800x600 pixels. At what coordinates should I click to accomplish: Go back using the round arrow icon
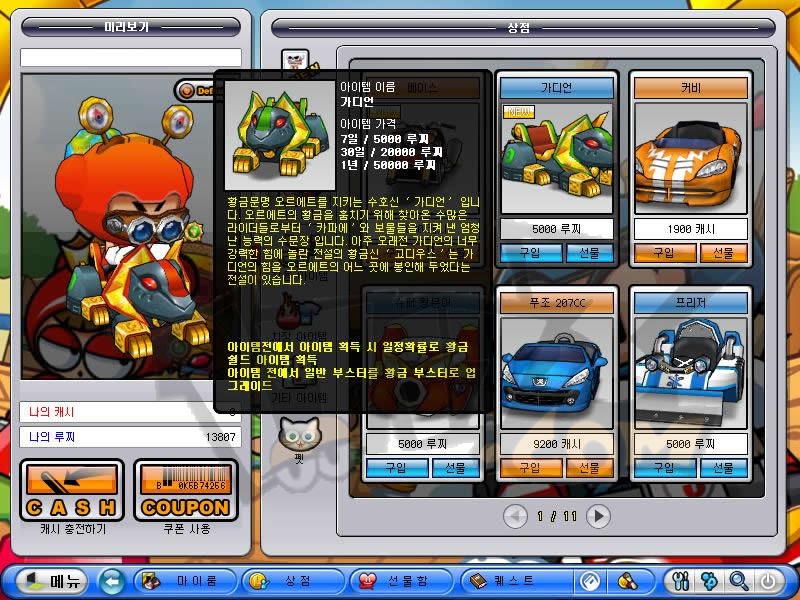coord(111,581)
